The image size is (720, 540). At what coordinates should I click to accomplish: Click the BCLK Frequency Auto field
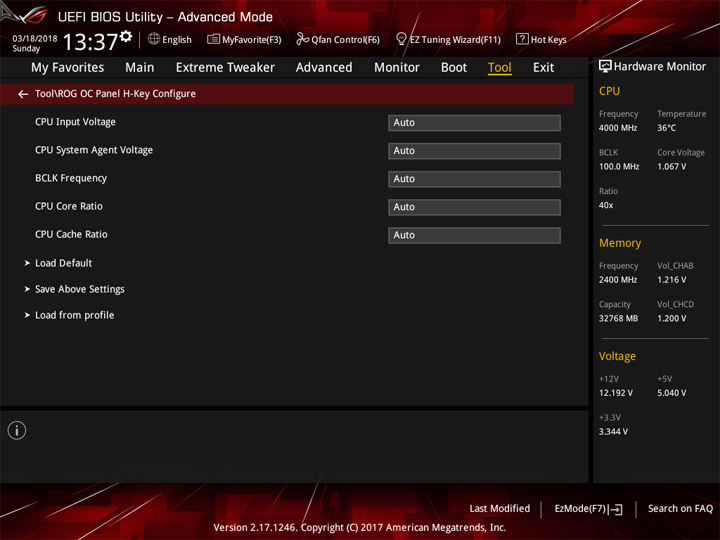click(x=474, y=179)
